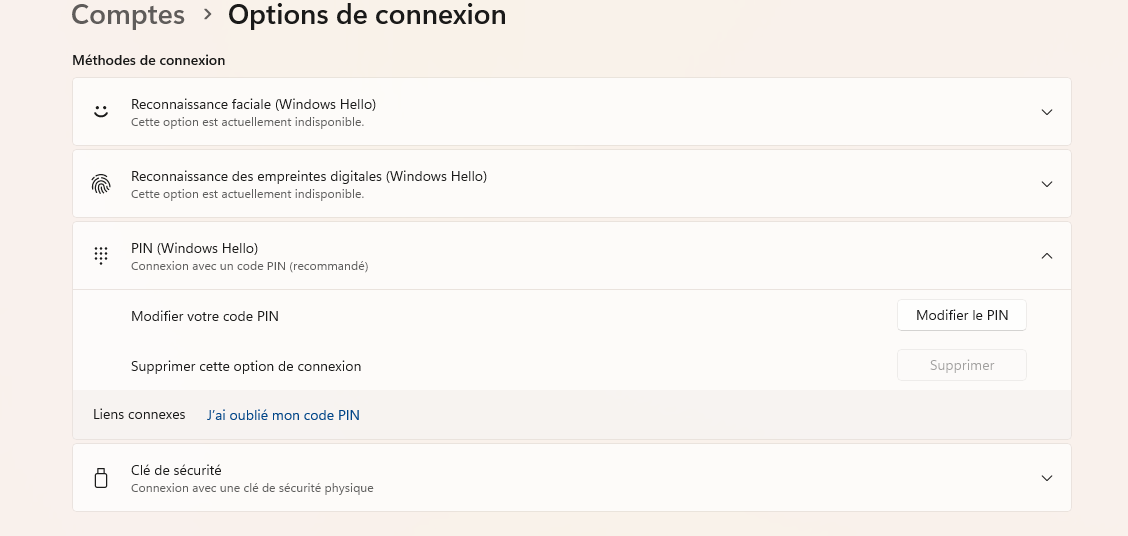Select the Reconnaissance des empreintes digitales title
1128x536 pixels.
click(x=309, y=176)
